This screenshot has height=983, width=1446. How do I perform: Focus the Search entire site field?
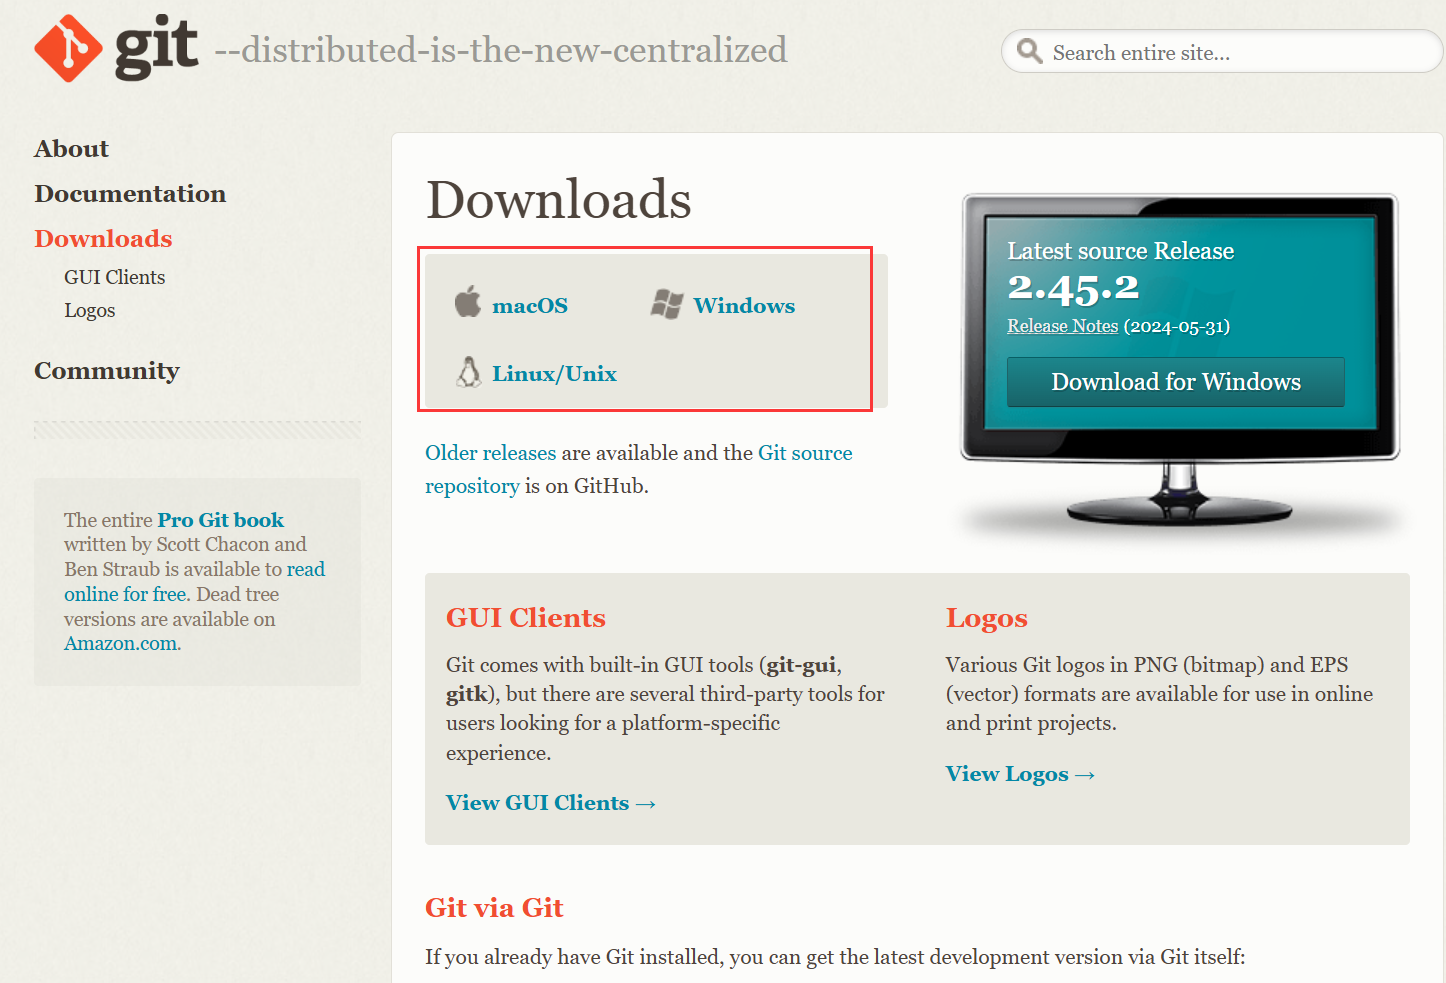coord(1222,51)
